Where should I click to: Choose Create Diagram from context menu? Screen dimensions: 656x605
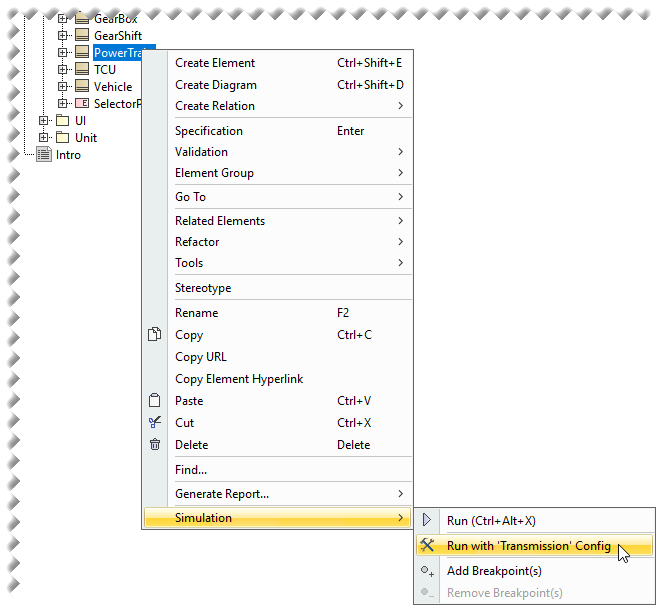point(277,85)
